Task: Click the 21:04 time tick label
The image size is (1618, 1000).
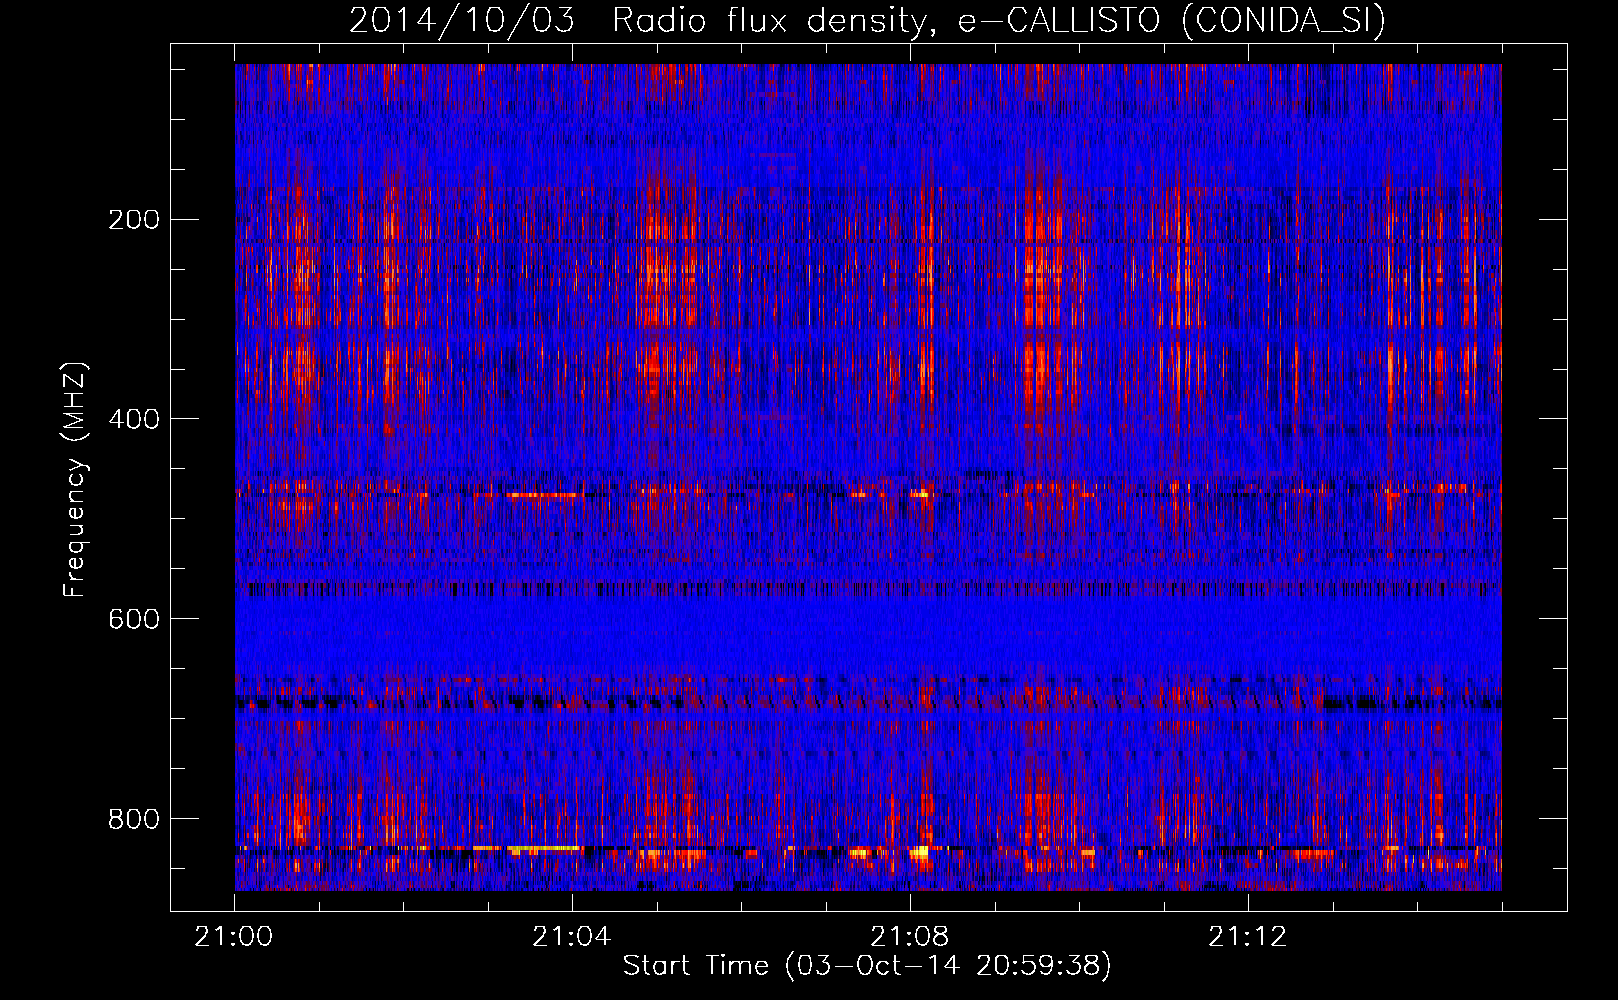Action: coord(572,937)
